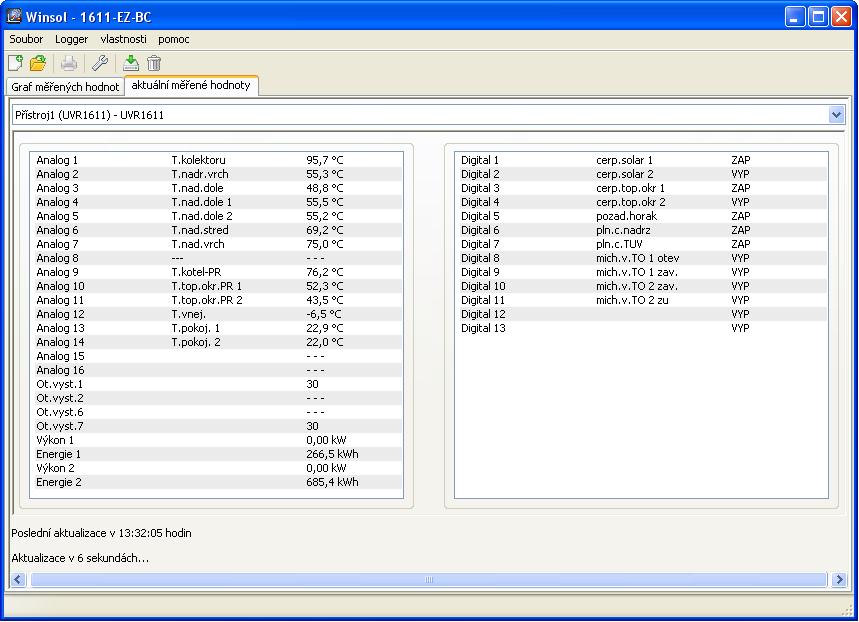Select the Digital 1 row label
The image size is (859, 622).
coord(480,160)
